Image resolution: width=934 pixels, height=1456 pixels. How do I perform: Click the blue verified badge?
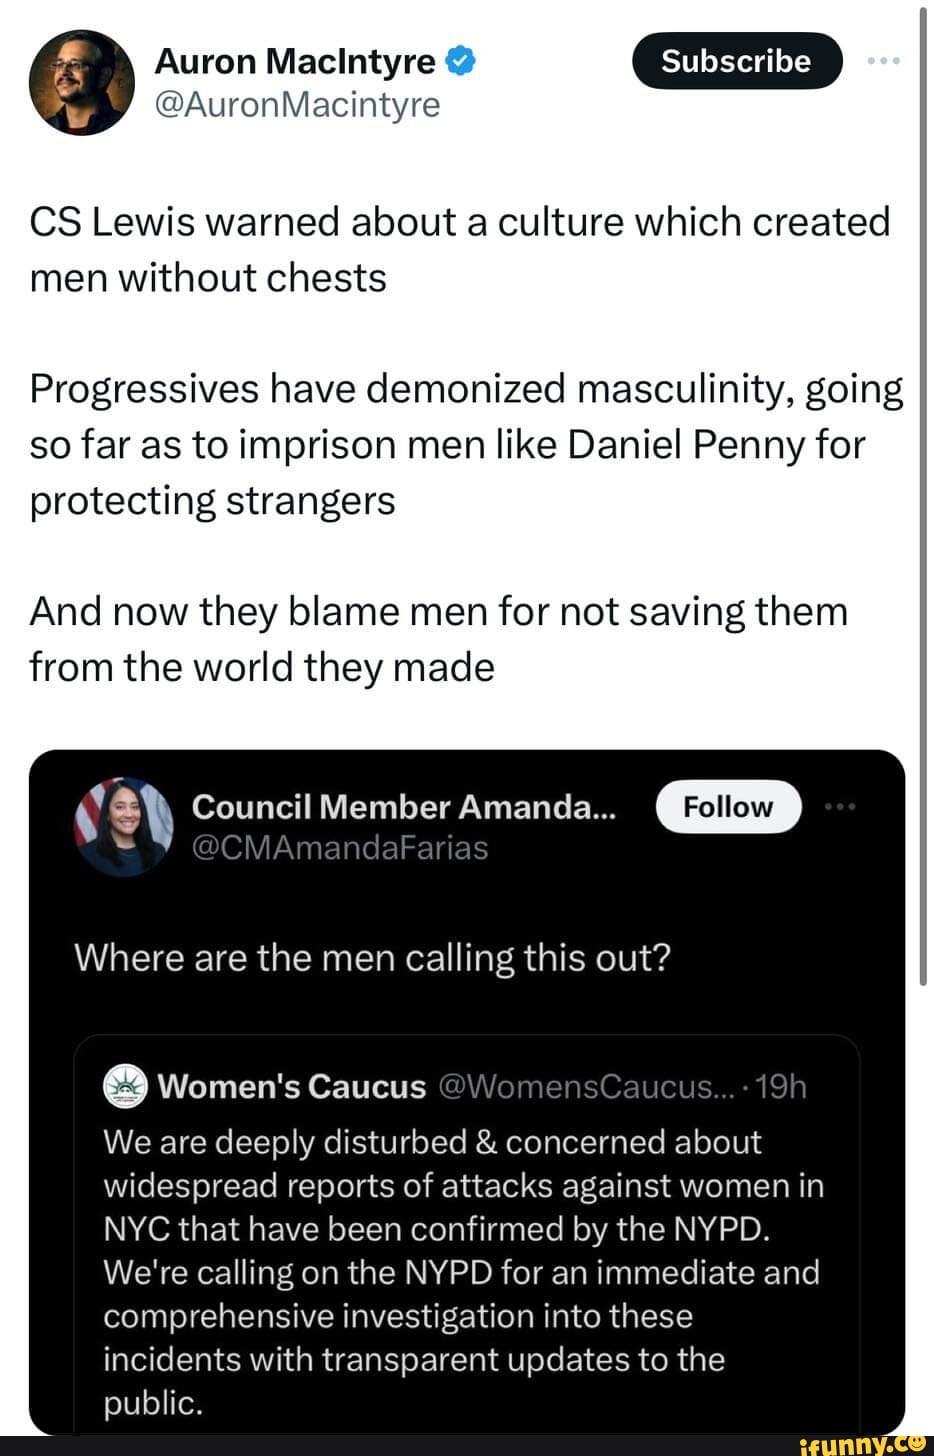tap(459, 62)
